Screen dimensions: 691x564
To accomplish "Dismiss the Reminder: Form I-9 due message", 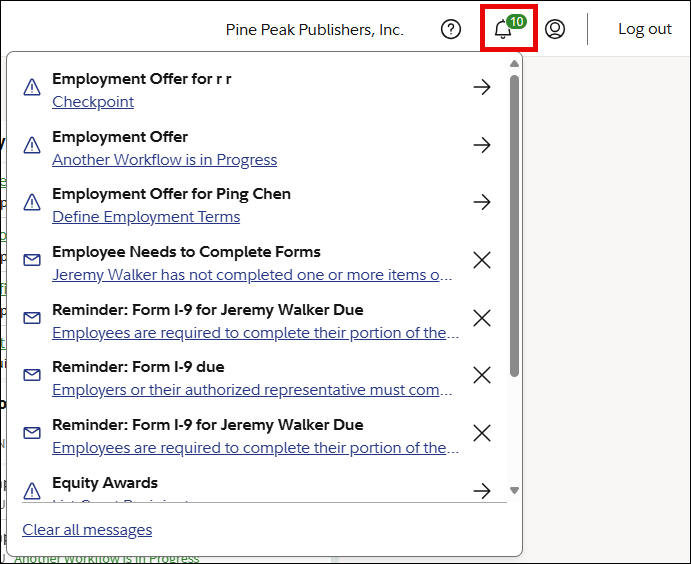I will click(482, 376).
